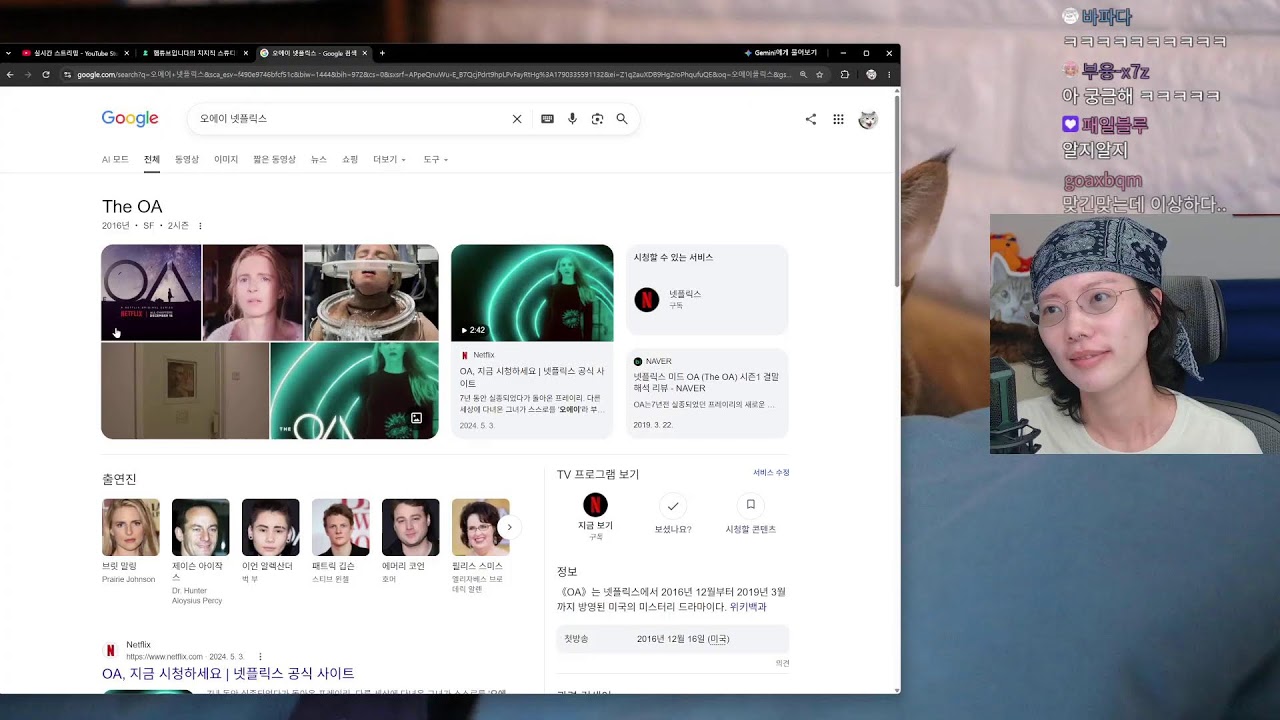Clear the search box with the X icon
1280x720 pixels.
(x=517, y=119)
